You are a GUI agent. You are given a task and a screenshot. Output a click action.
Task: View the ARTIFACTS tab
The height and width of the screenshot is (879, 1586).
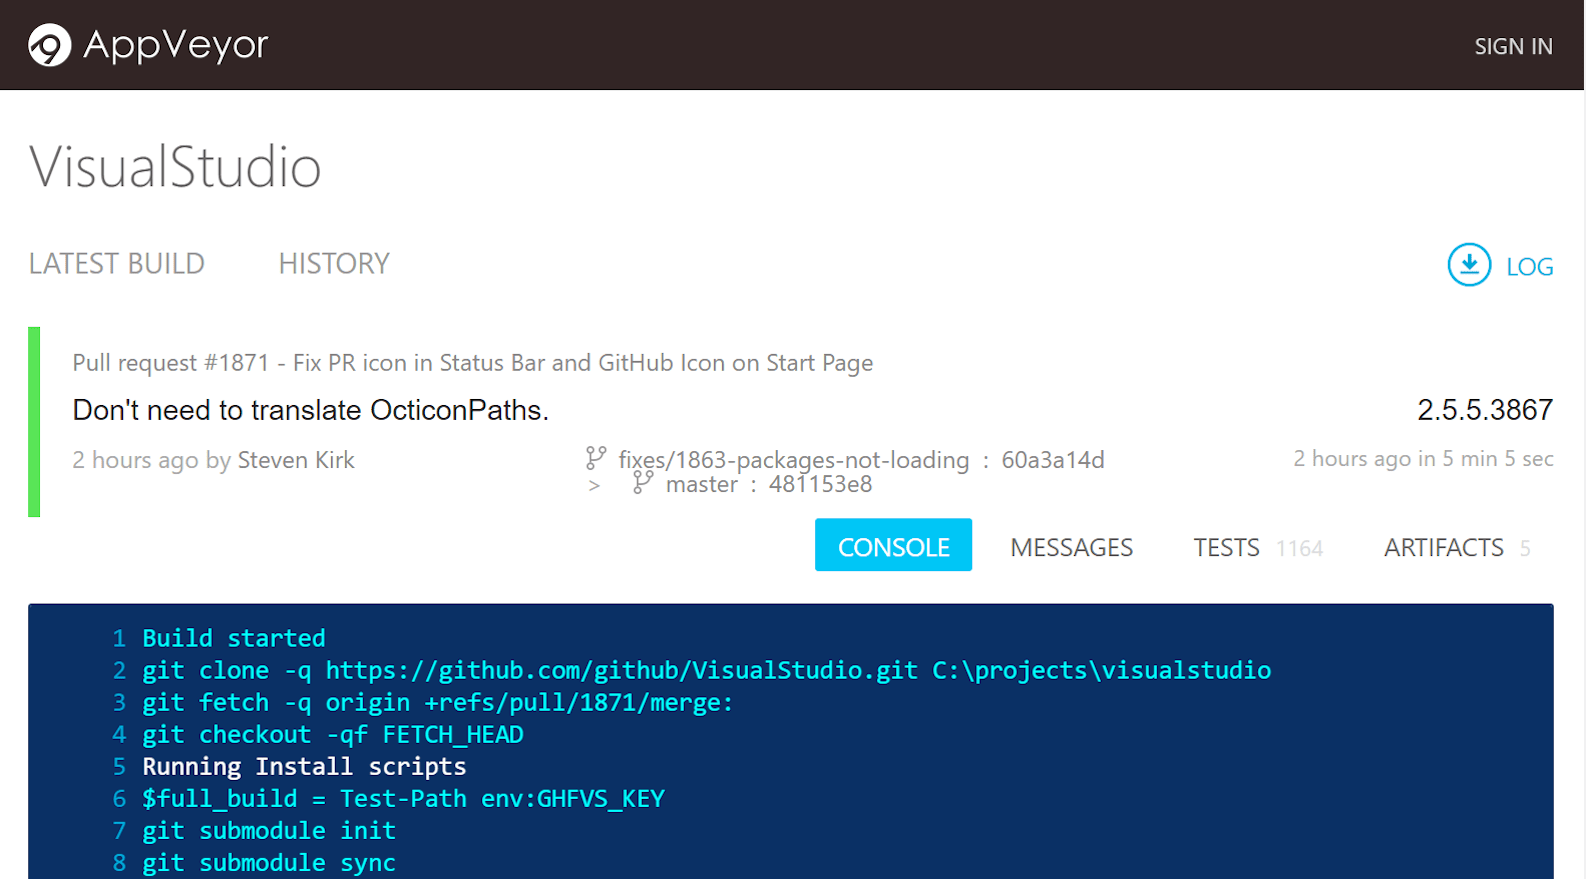coord(1443,547)
